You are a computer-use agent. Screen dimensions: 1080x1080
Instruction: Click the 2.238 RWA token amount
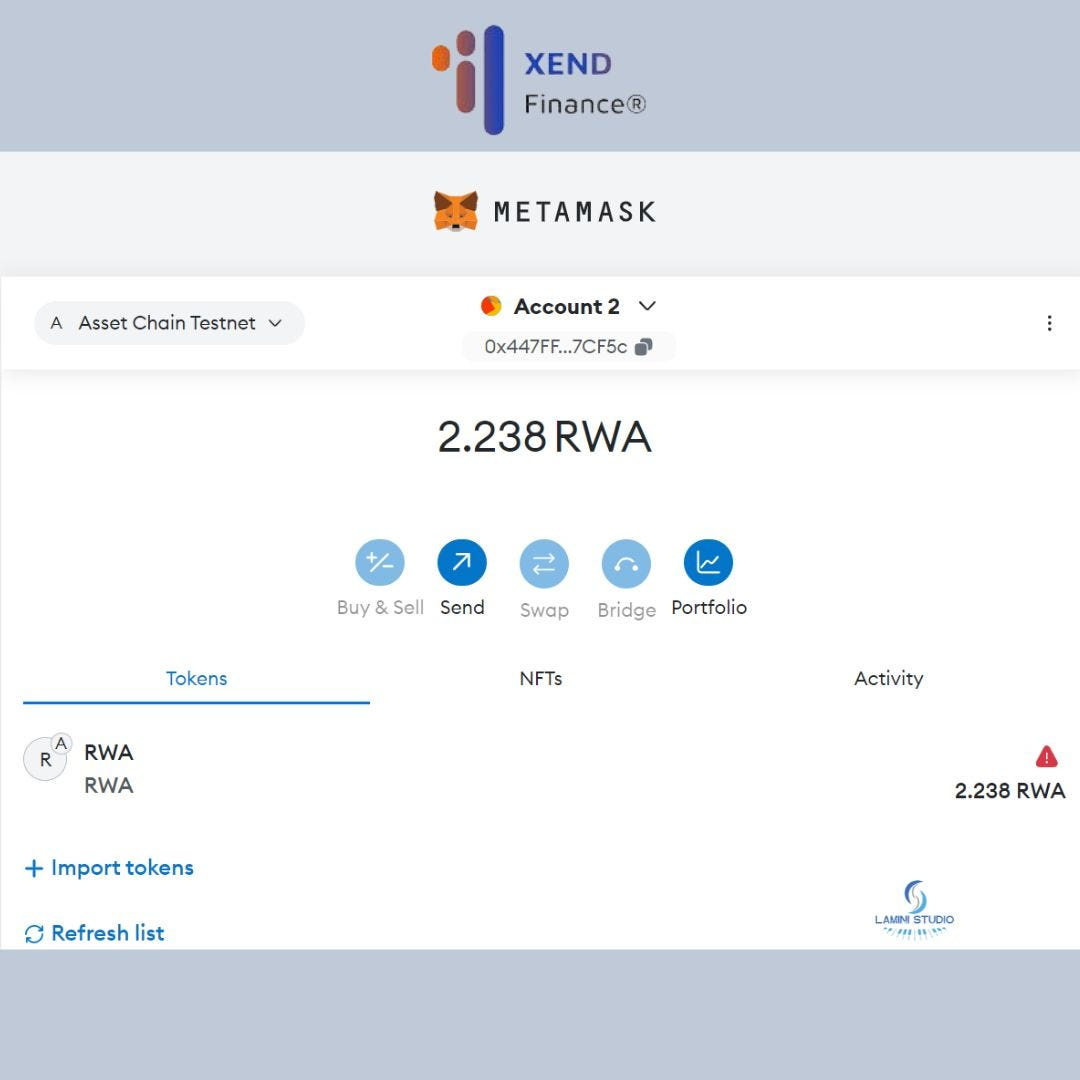coord(1010,791)
